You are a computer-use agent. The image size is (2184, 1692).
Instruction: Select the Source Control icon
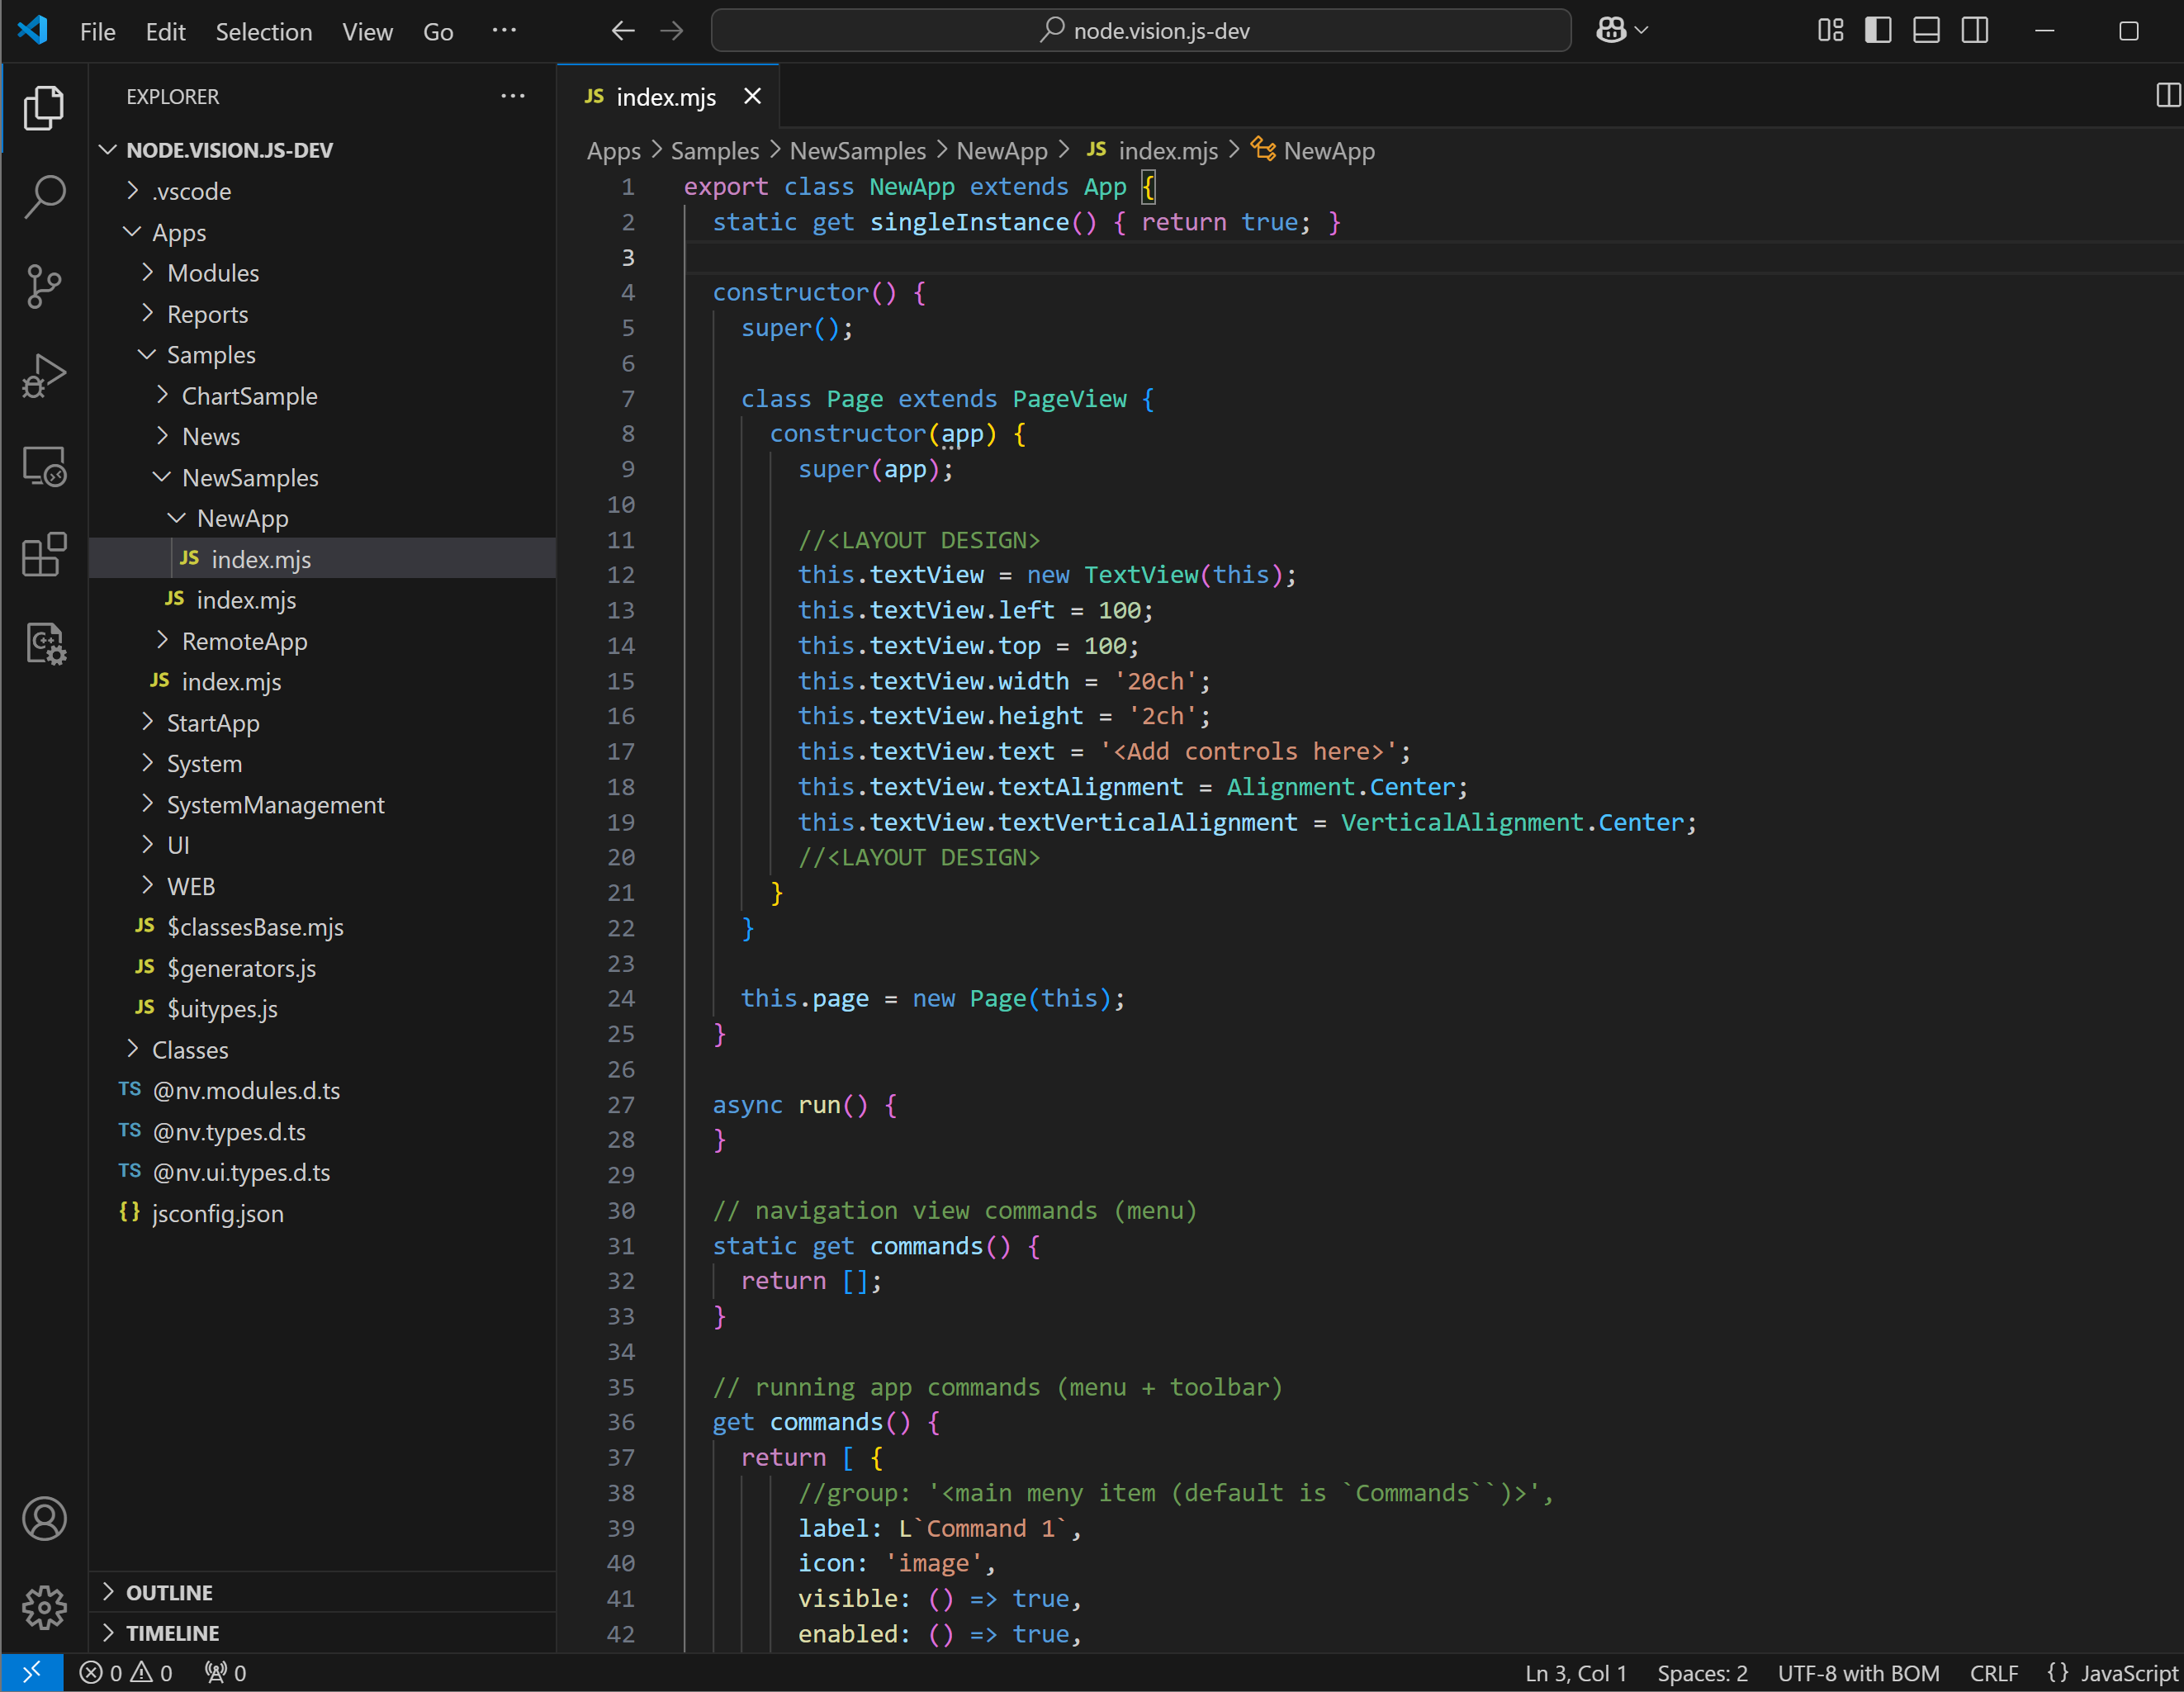click(x=44, y=286)
